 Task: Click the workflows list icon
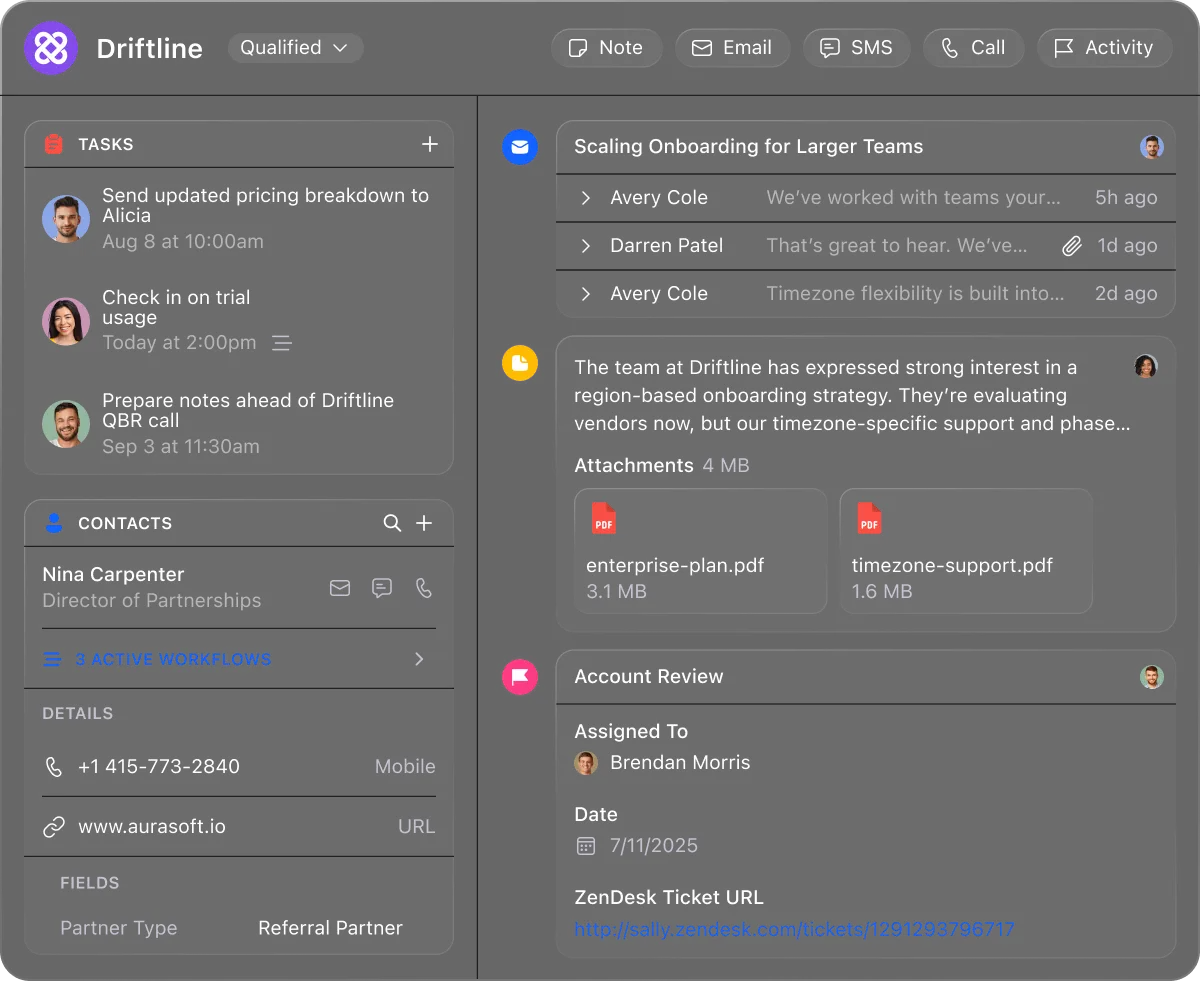[x=52, y=659]
